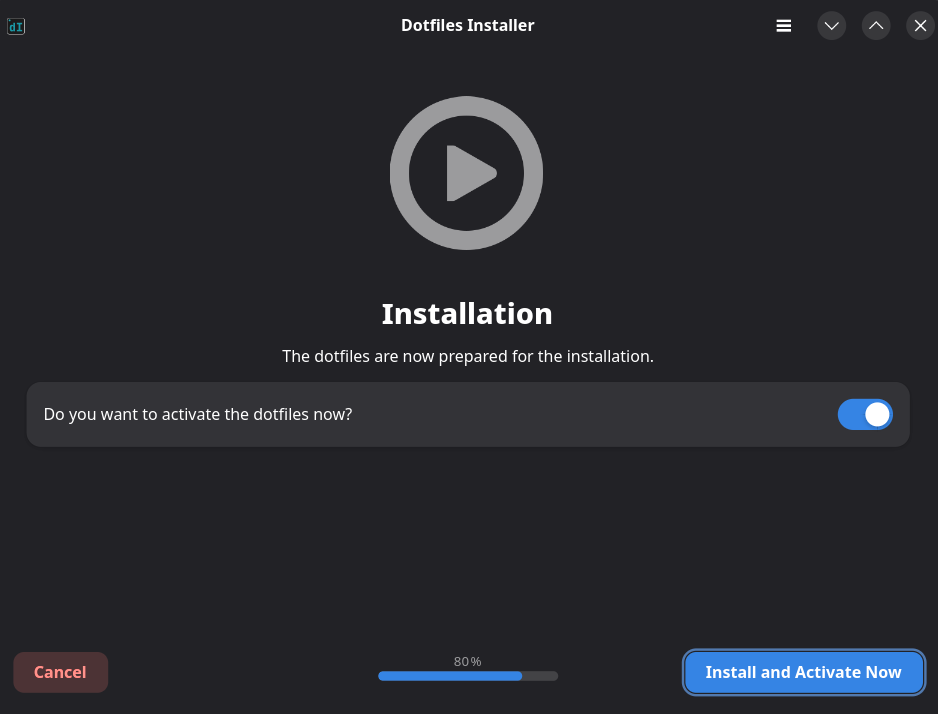The height and width of the screenshot is (714, 938).
Task: Click the Dotfiles Installer app icon
Action: (x=16, y=26)
